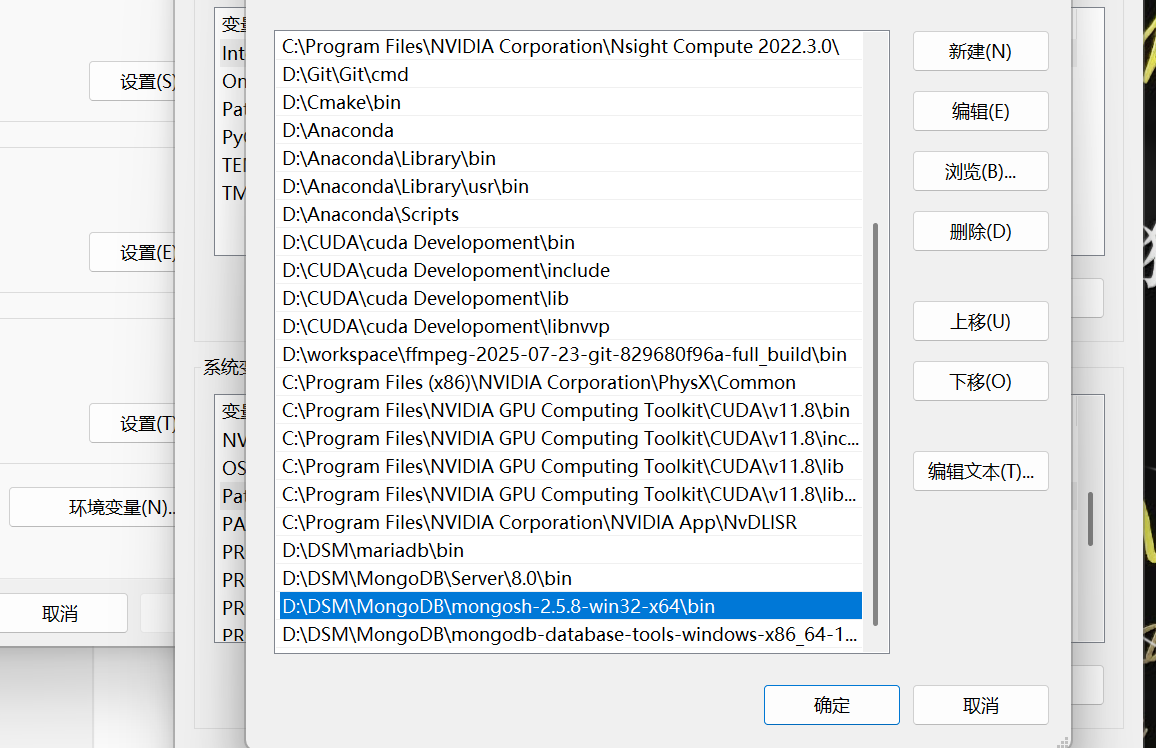This screenshot has height=748, width=1156.
Task: Click the 编辑文本(T)... button
Action: 980,470
